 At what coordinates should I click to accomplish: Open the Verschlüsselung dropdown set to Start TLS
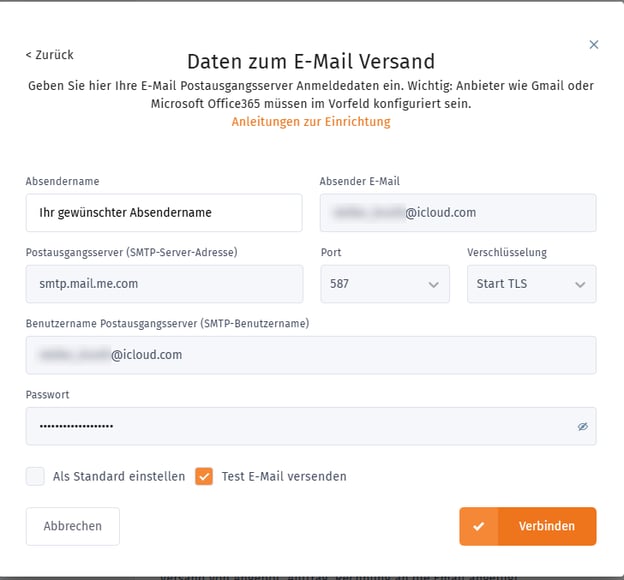[531, 284]
